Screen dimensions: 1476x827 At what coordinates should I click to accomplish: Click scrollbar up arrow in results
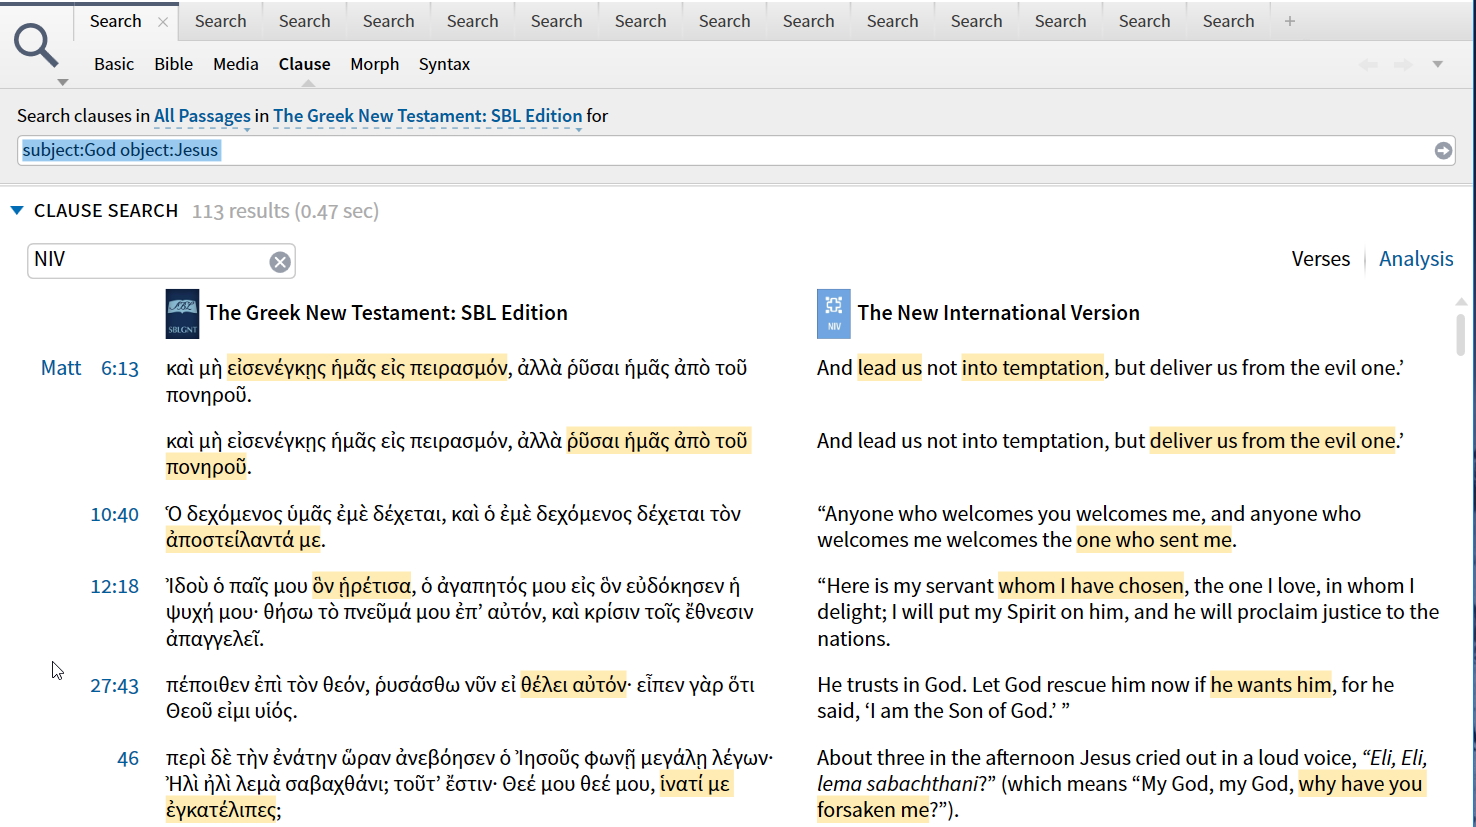[1461, 301]
